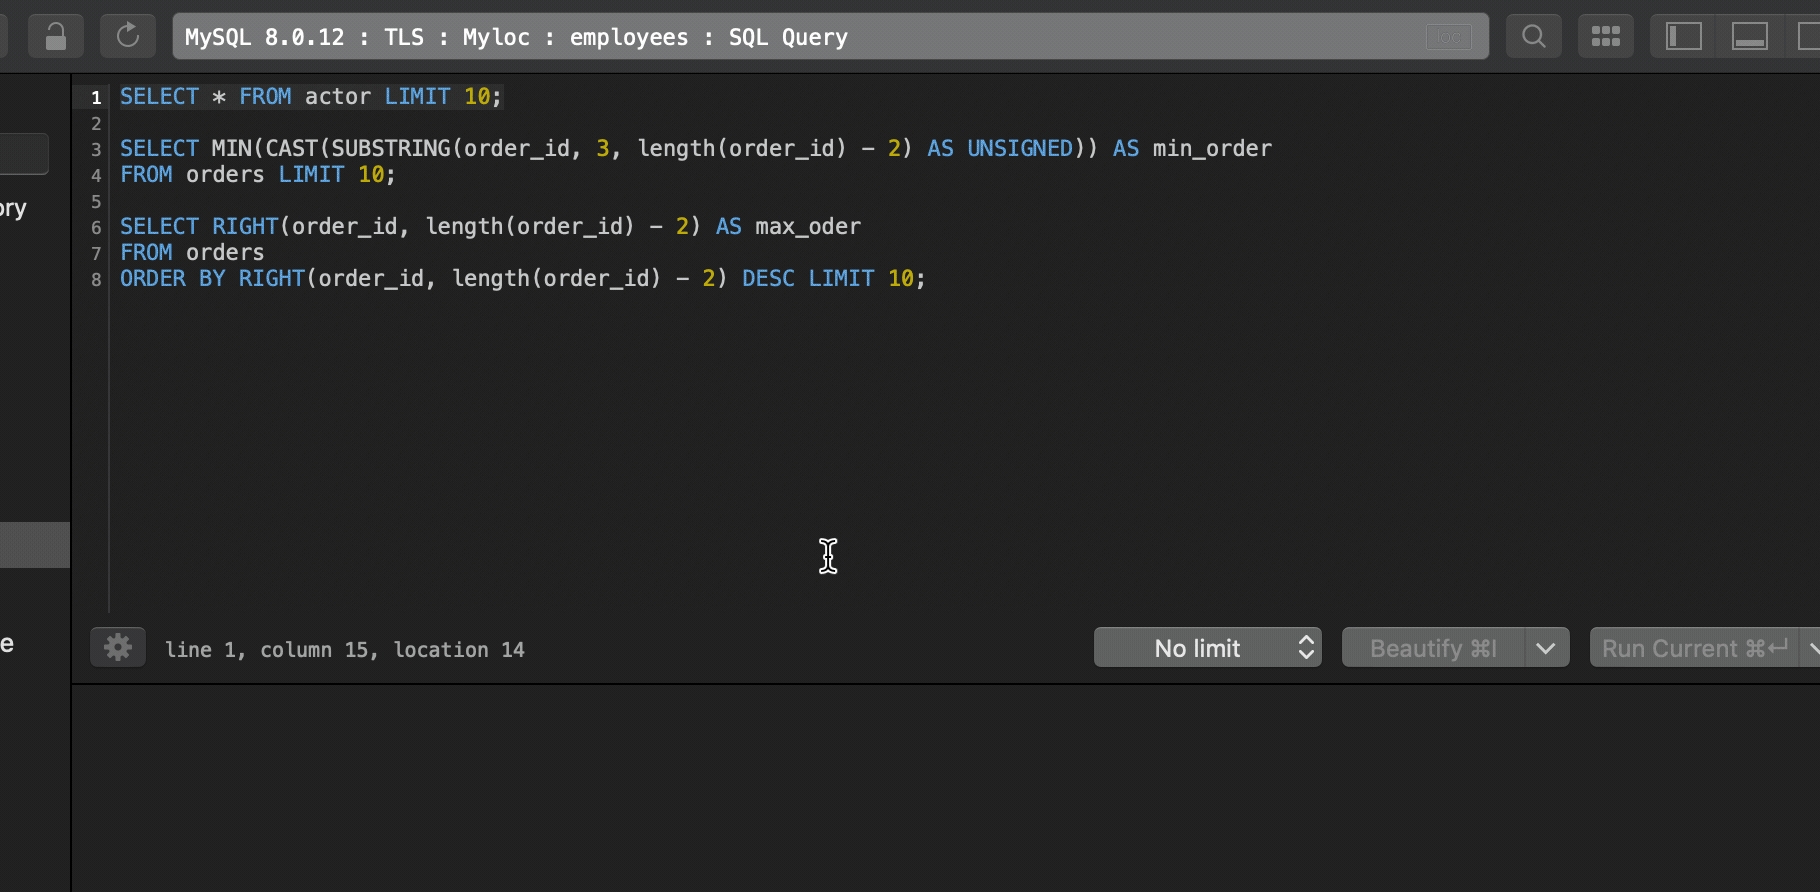
Task: Click the Beautify button
Action: (x=1432, y=648)
